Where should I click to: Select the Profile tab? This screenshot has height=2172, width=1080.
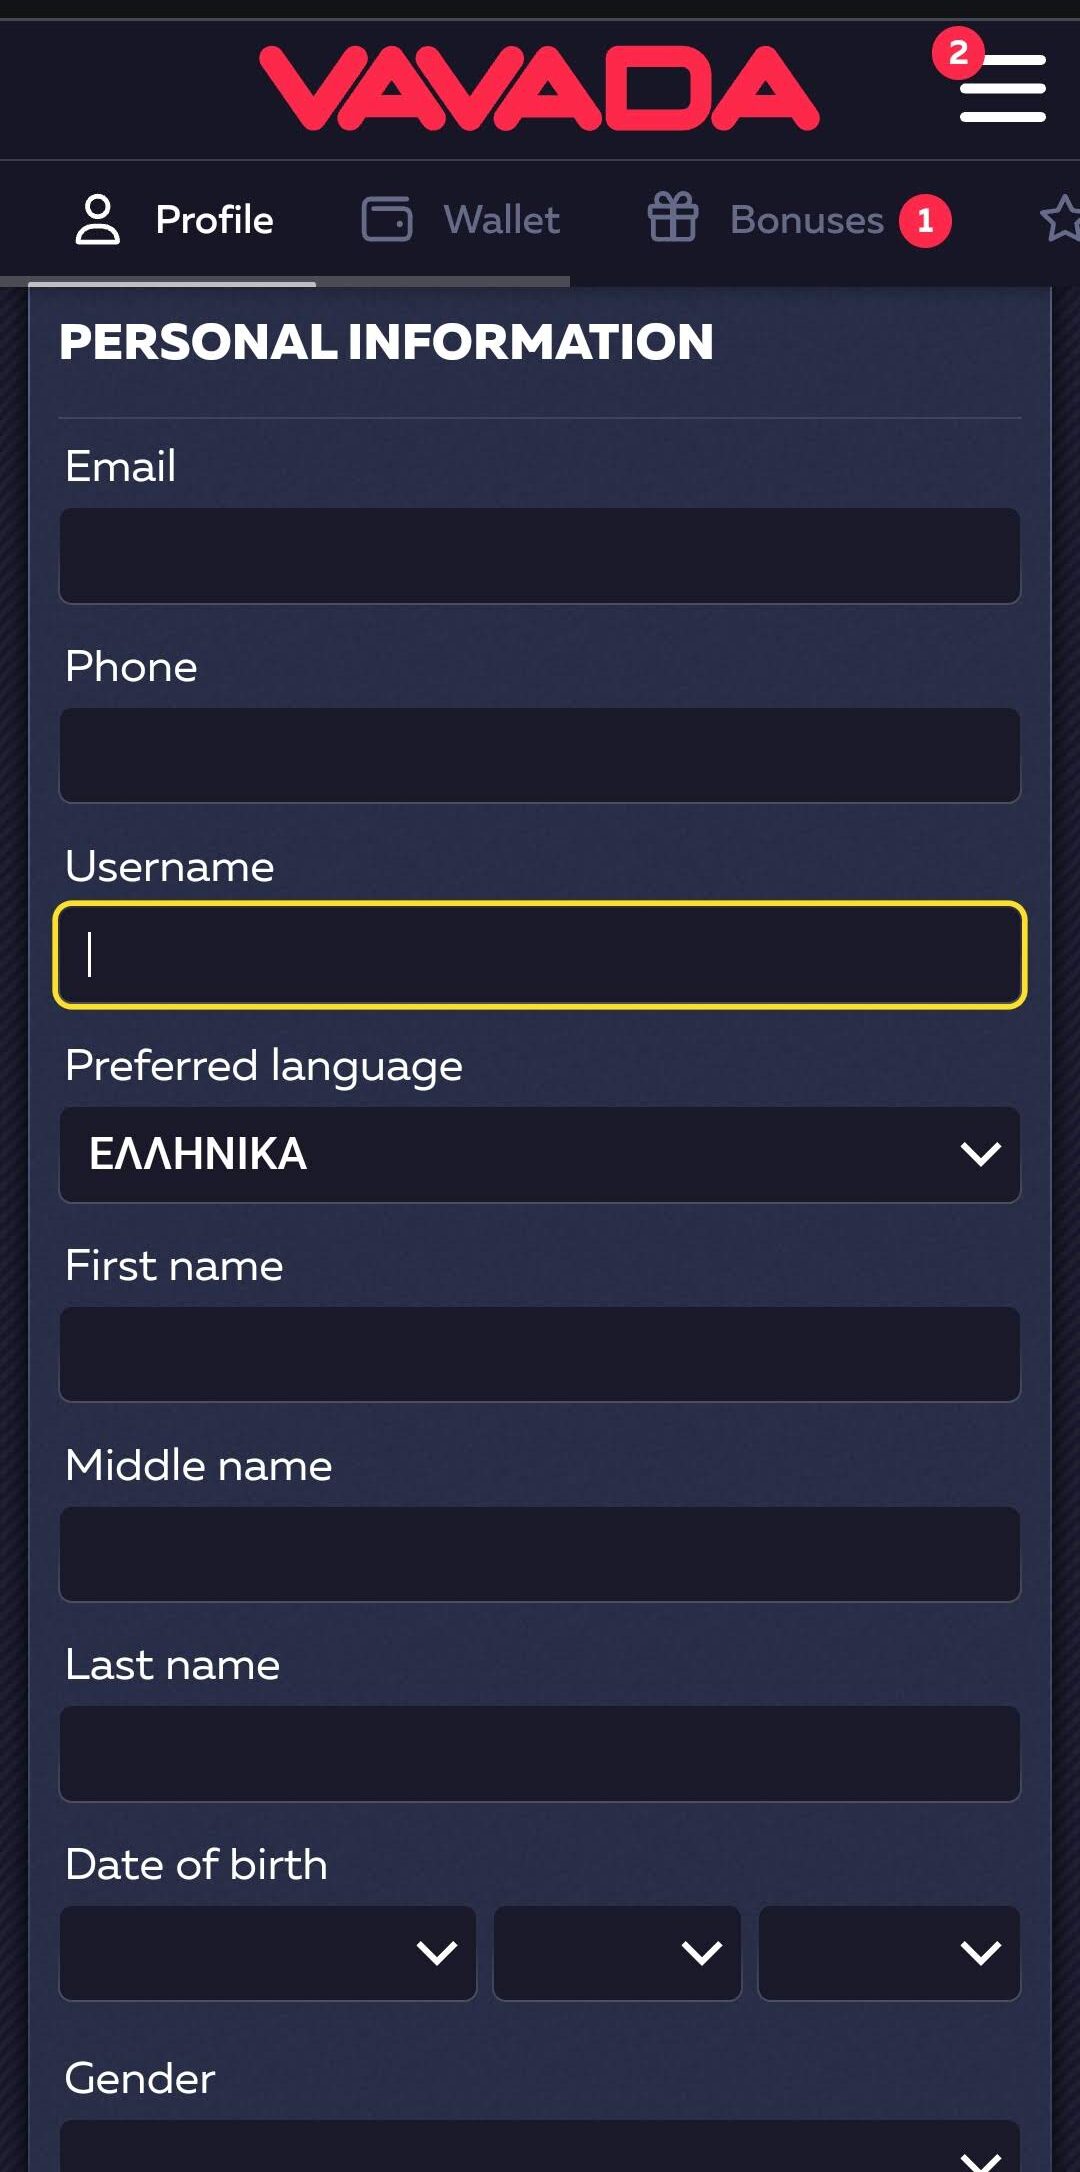[x=214, y=220]
